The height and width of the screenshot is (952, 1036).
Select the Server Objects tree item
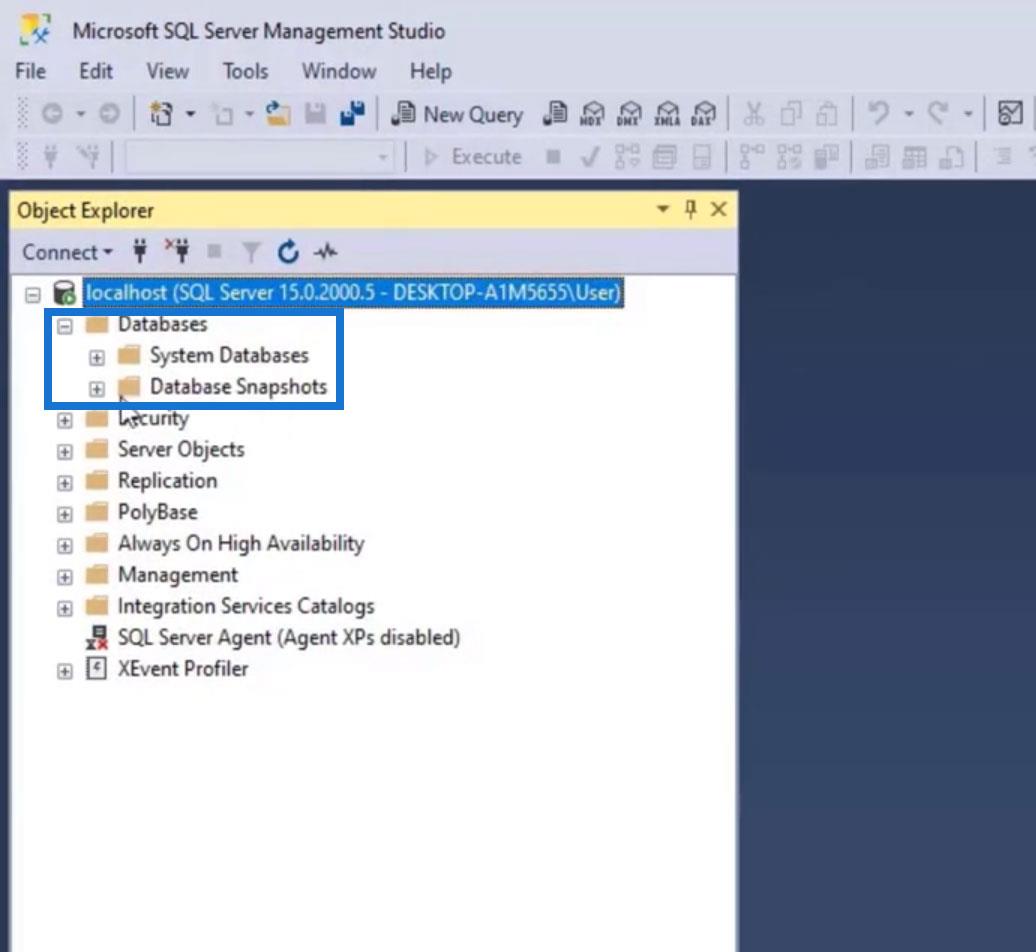181,449
